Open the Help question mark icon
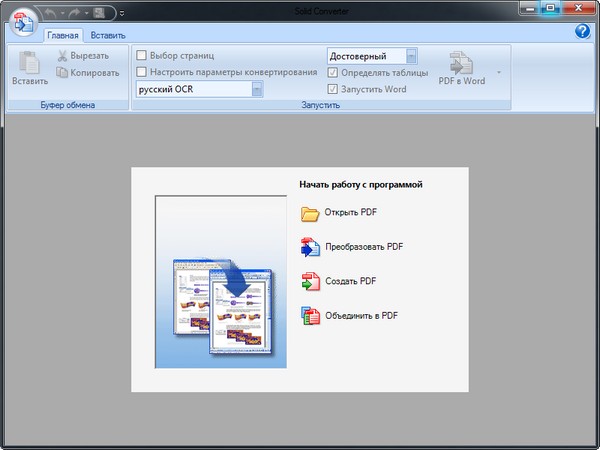Screen dimensions: 600x450 point(582,32)
